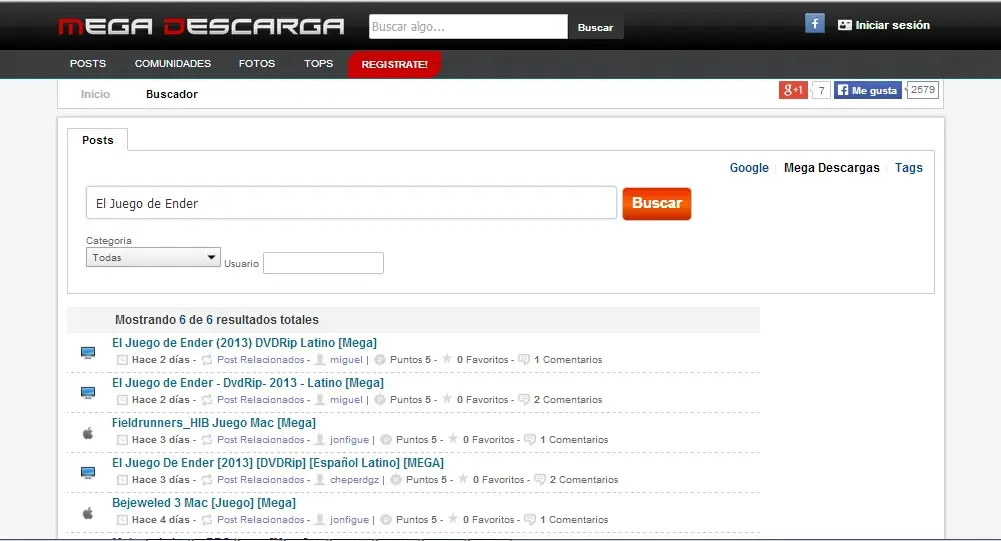Click clock icon in Fieldrunners_HIB row

122,440
